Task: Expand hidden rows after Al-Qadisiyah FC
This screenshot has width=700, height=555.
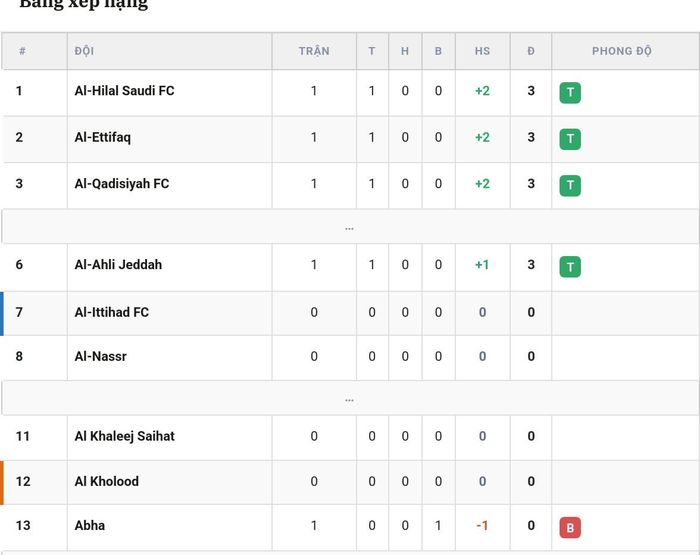Action: point(350,227)
